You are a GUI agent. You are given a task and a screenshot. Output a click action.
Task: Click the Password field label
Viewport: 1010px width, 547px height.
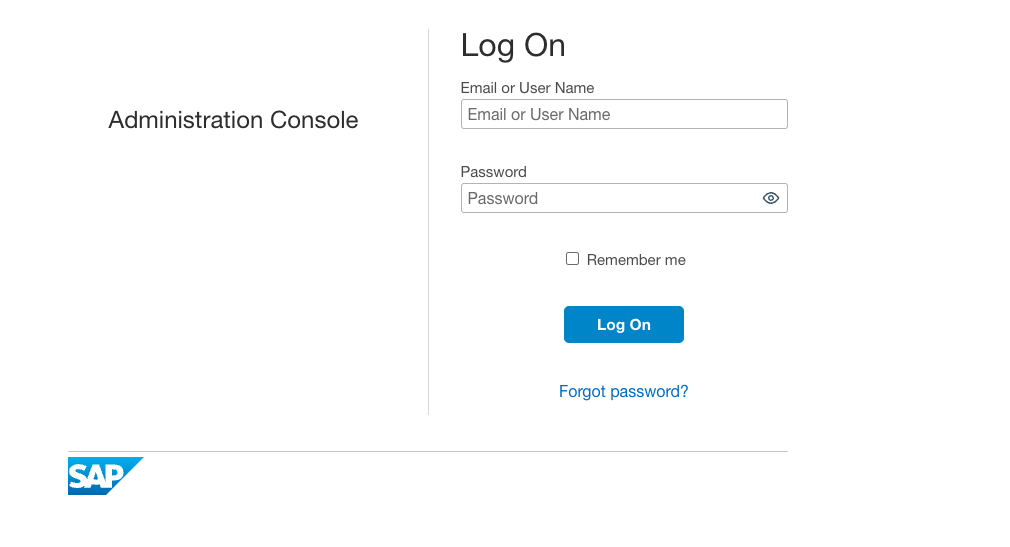[493, 172]
